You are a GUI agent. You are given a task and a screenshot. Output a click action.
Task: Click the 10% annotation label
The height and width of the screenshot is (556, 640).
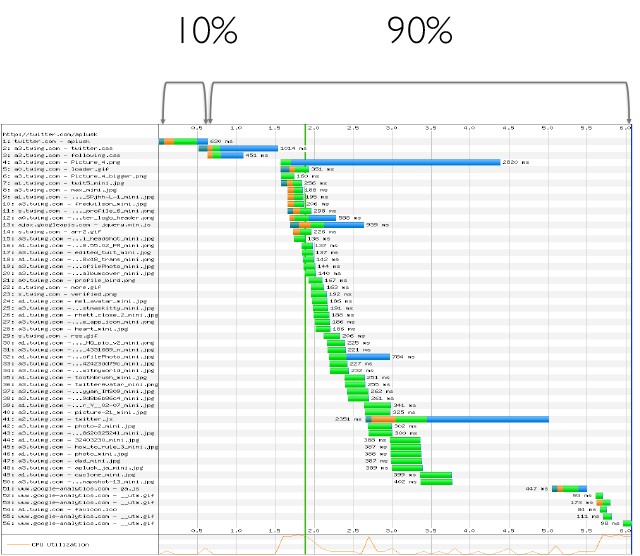[x=203, y=32]
